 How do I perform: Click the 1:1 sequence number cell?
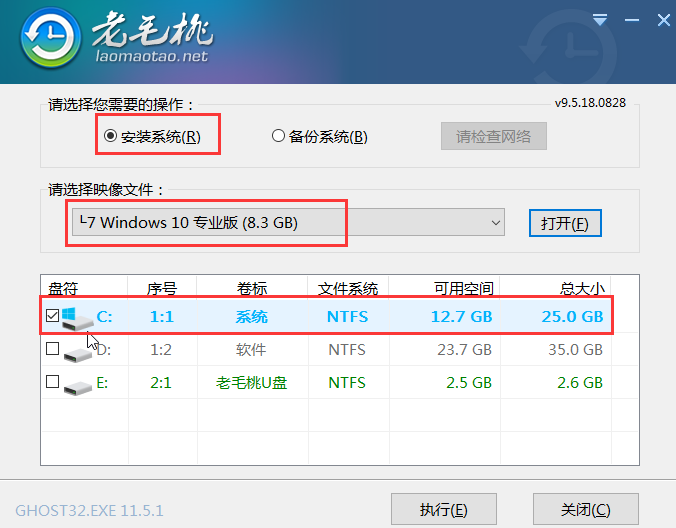tap(162, 317)
